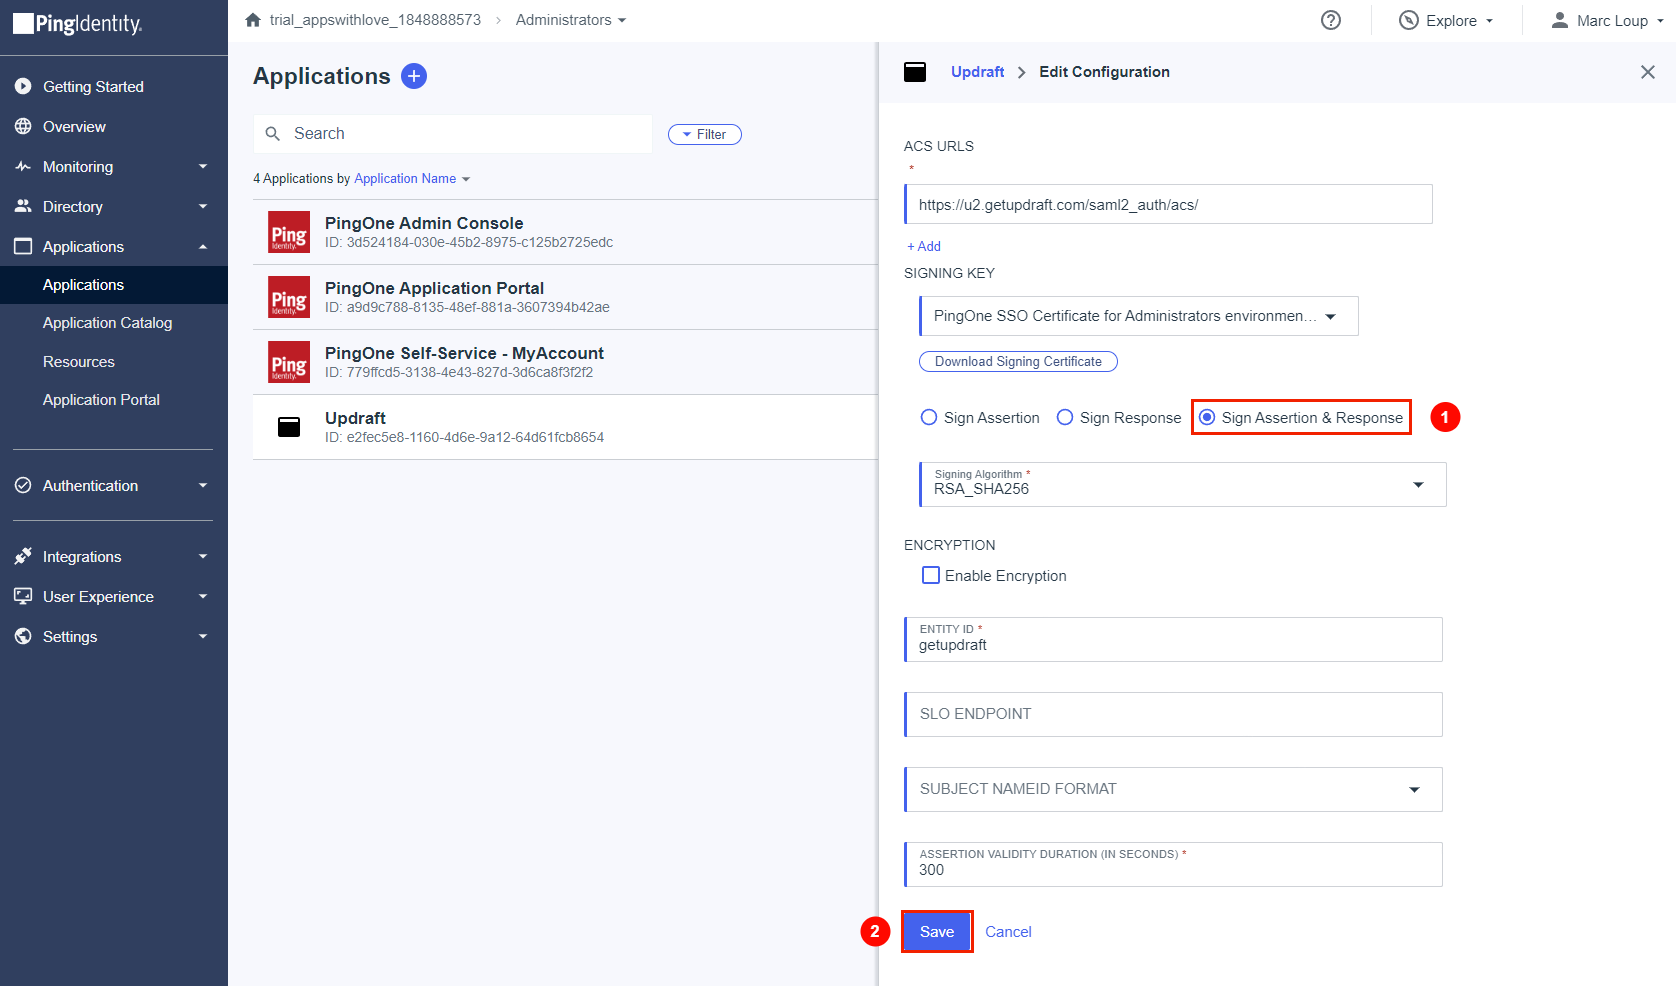Click the blue plus add application icon
The width and height of the screenshot is (1676, 986).
pos(414,76)
